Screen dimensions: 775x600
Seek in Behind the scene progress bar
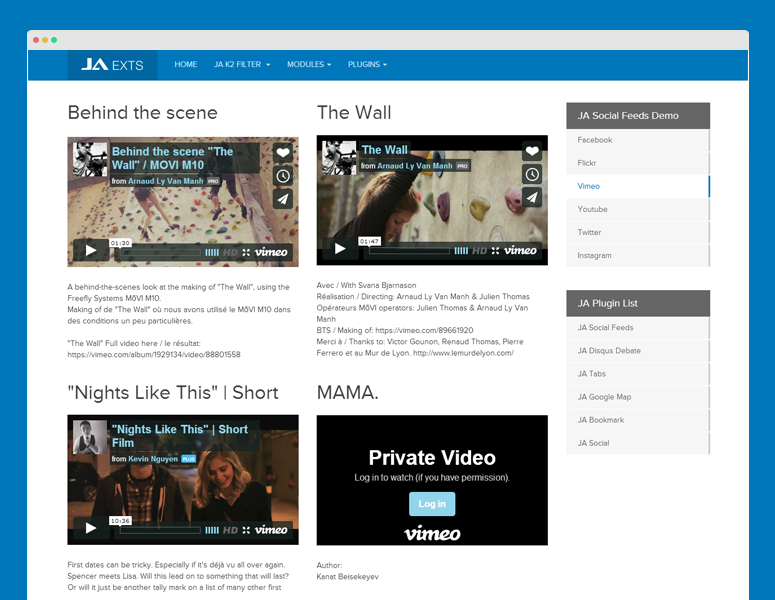(161, 253)
